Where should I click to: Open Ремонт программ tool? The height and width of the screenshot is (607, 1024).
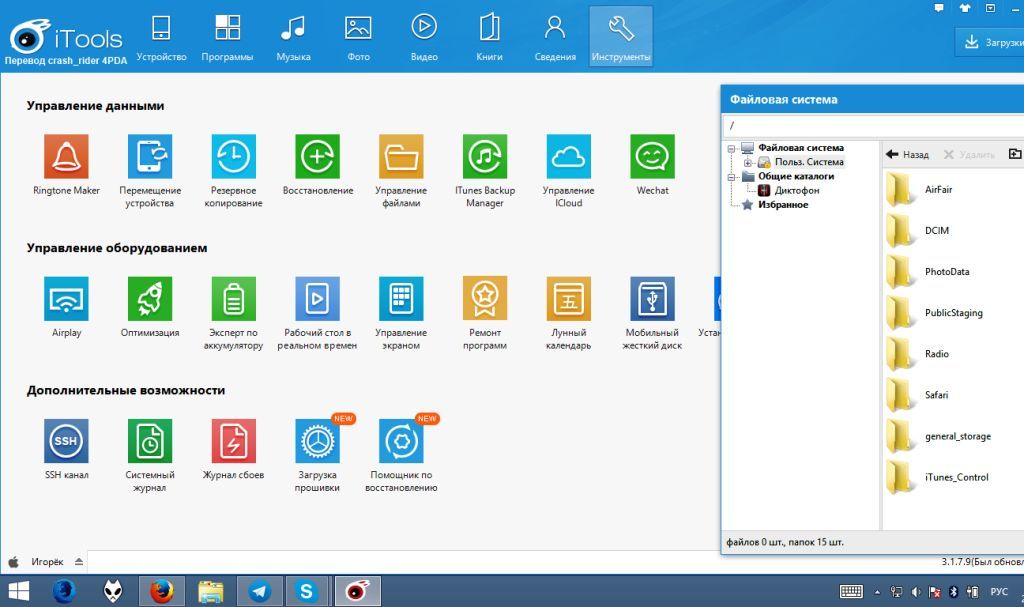(x=485, y=299)
